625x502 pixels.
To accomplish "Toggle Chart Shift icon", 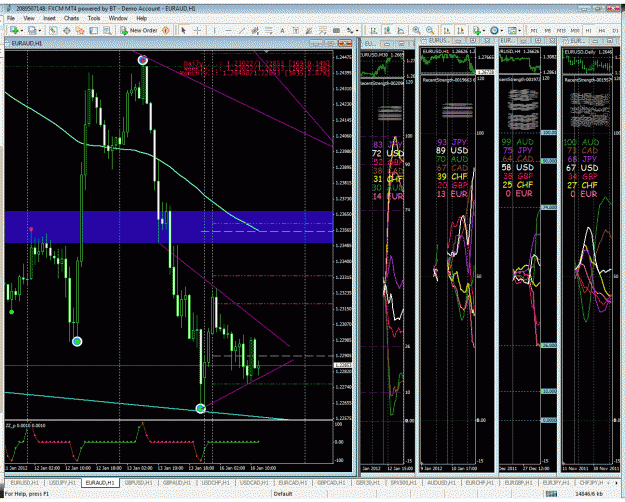I will (460, 30).
